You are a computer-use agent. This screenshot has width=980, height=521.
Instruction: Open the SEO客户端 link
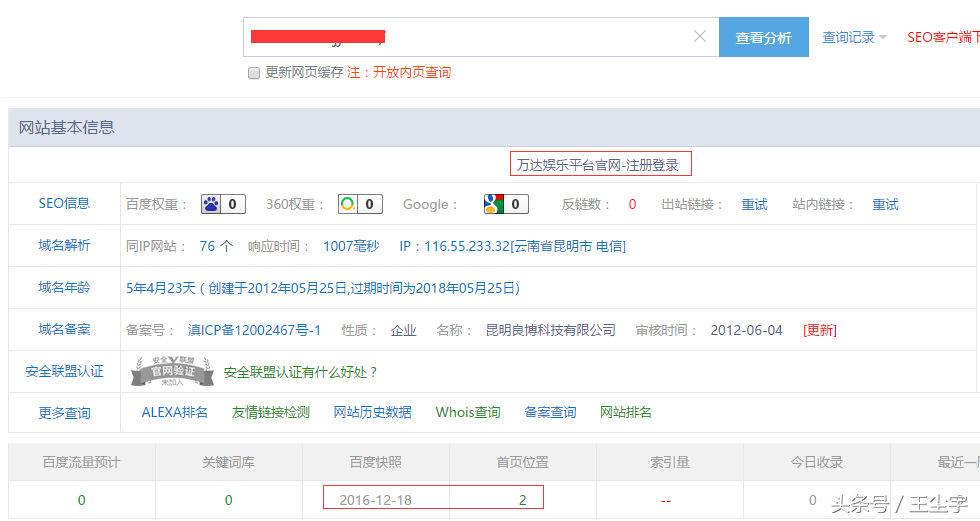943,37
